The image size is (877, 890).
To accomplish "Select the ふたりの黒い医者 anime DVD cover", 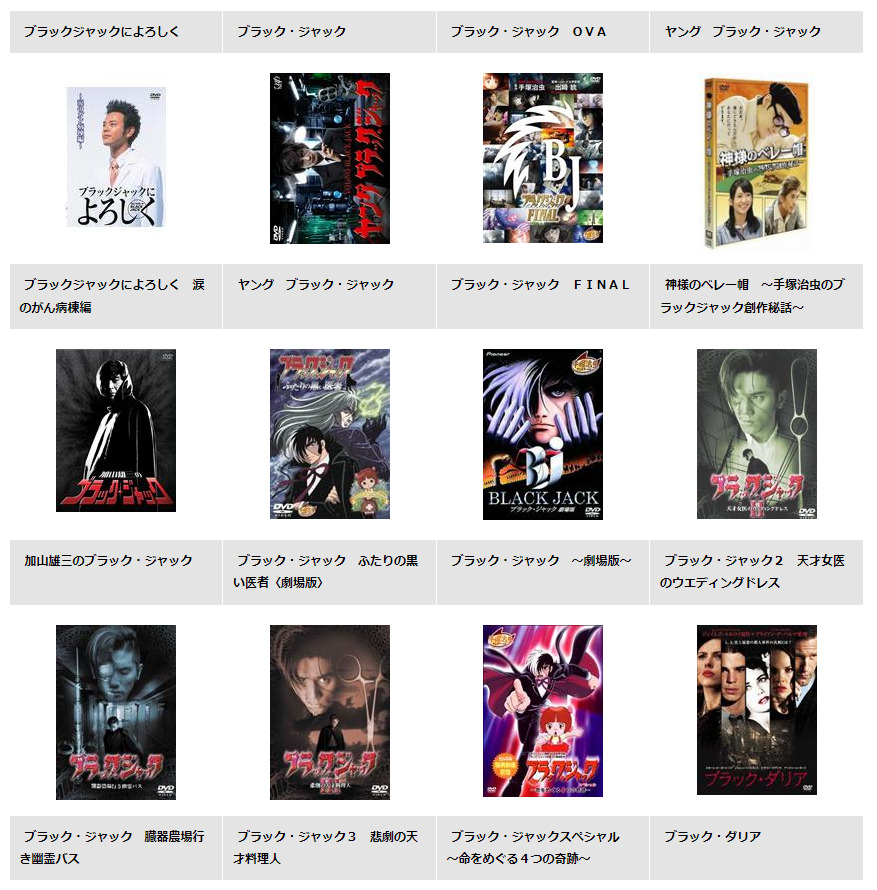I will tap(330, 434).
